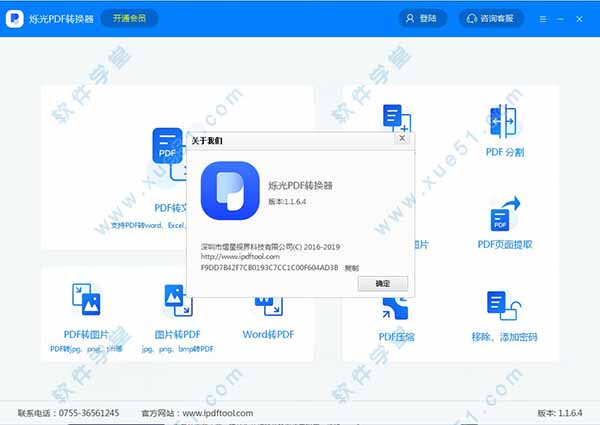Open the PDF转图片 tool icon

tap(86, 301)
